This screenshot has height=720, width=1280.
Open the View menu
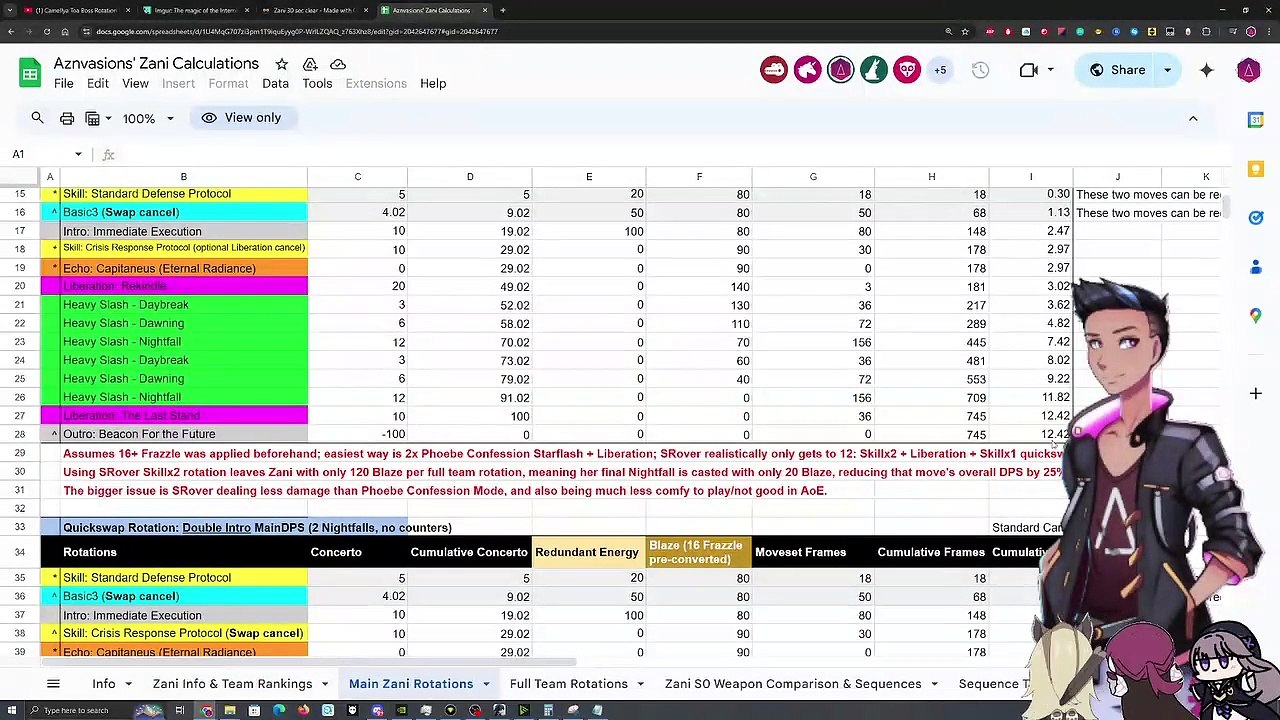(x=135, y=84)
